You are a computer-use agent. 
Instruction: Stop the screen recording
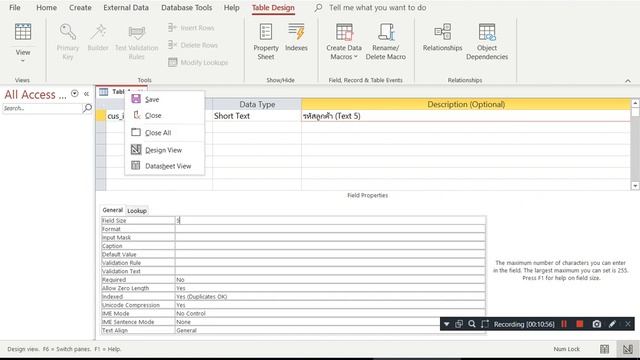pos(580,324)
